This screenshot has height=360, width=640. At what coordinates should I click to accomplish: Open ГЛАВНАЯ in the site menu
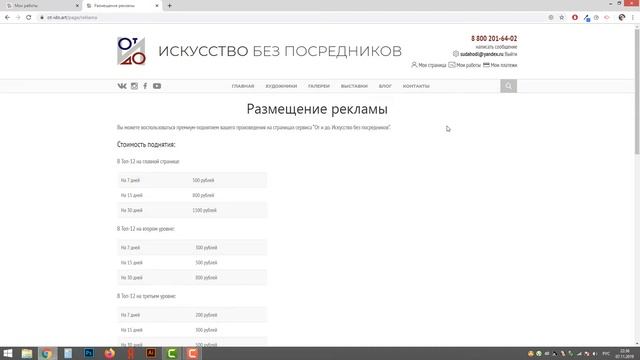[243, 86]
